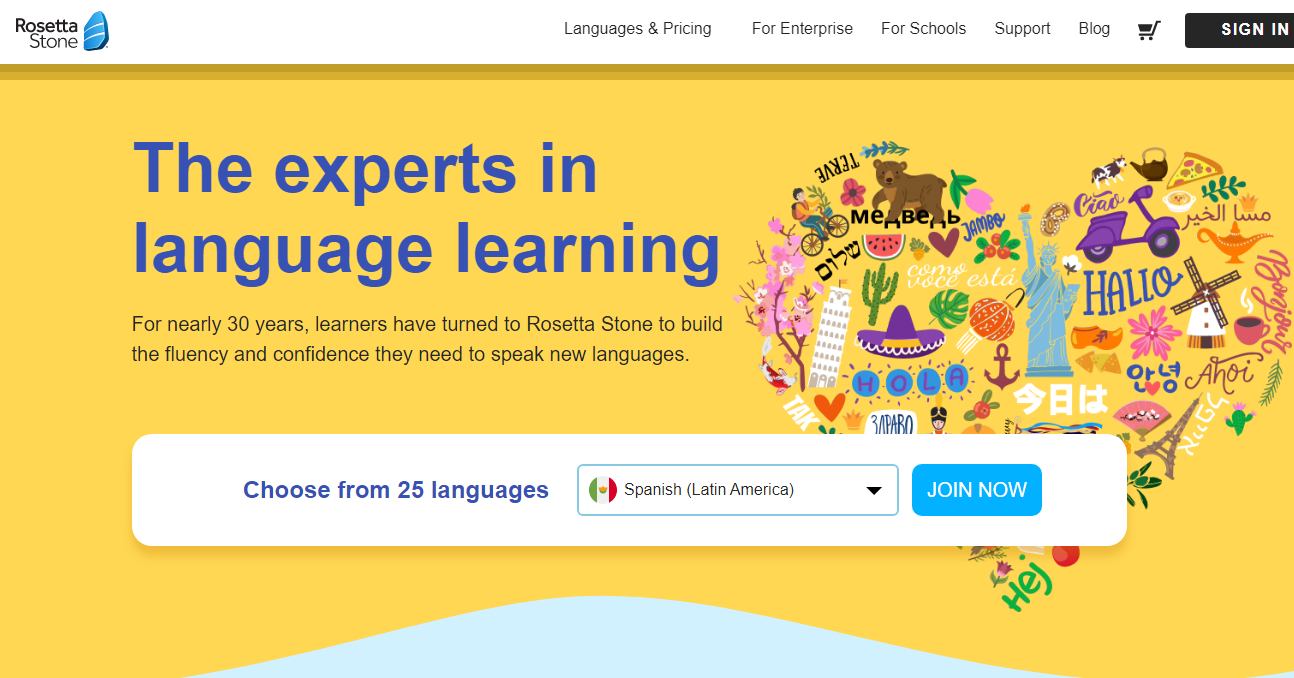Click "The experts in language learning" heading
The height and width of the screenshot is (678, 1294).
pyautogui.click(x=427, y=208)
